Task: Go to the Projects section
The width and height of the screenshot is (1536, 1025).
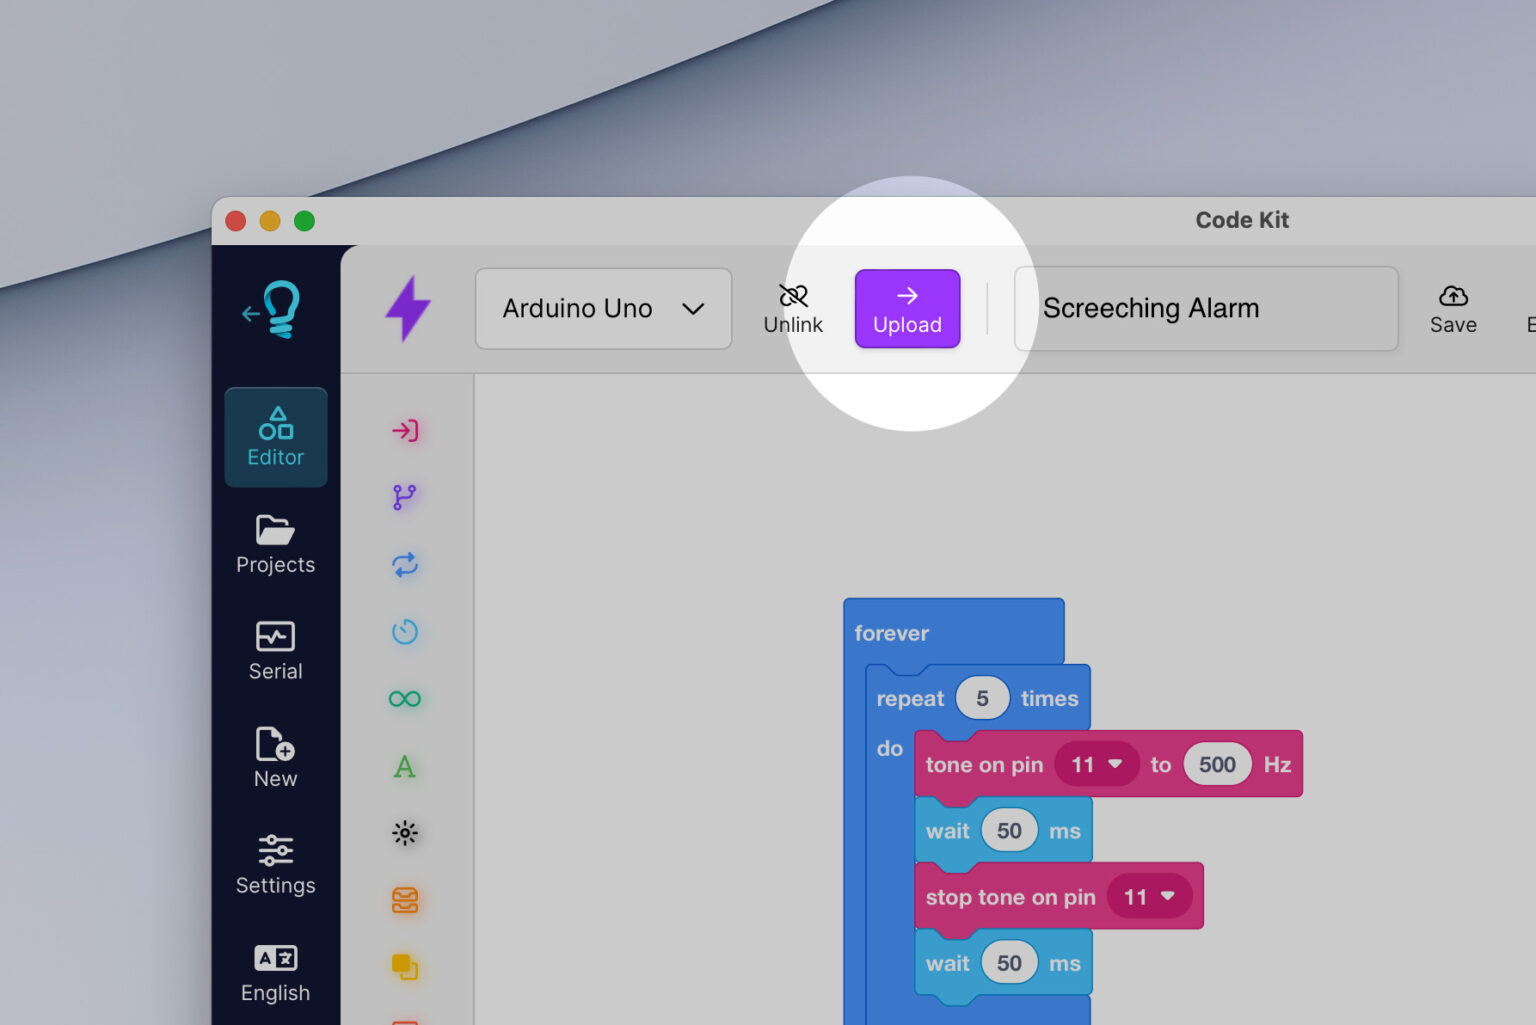Action: 275,545
